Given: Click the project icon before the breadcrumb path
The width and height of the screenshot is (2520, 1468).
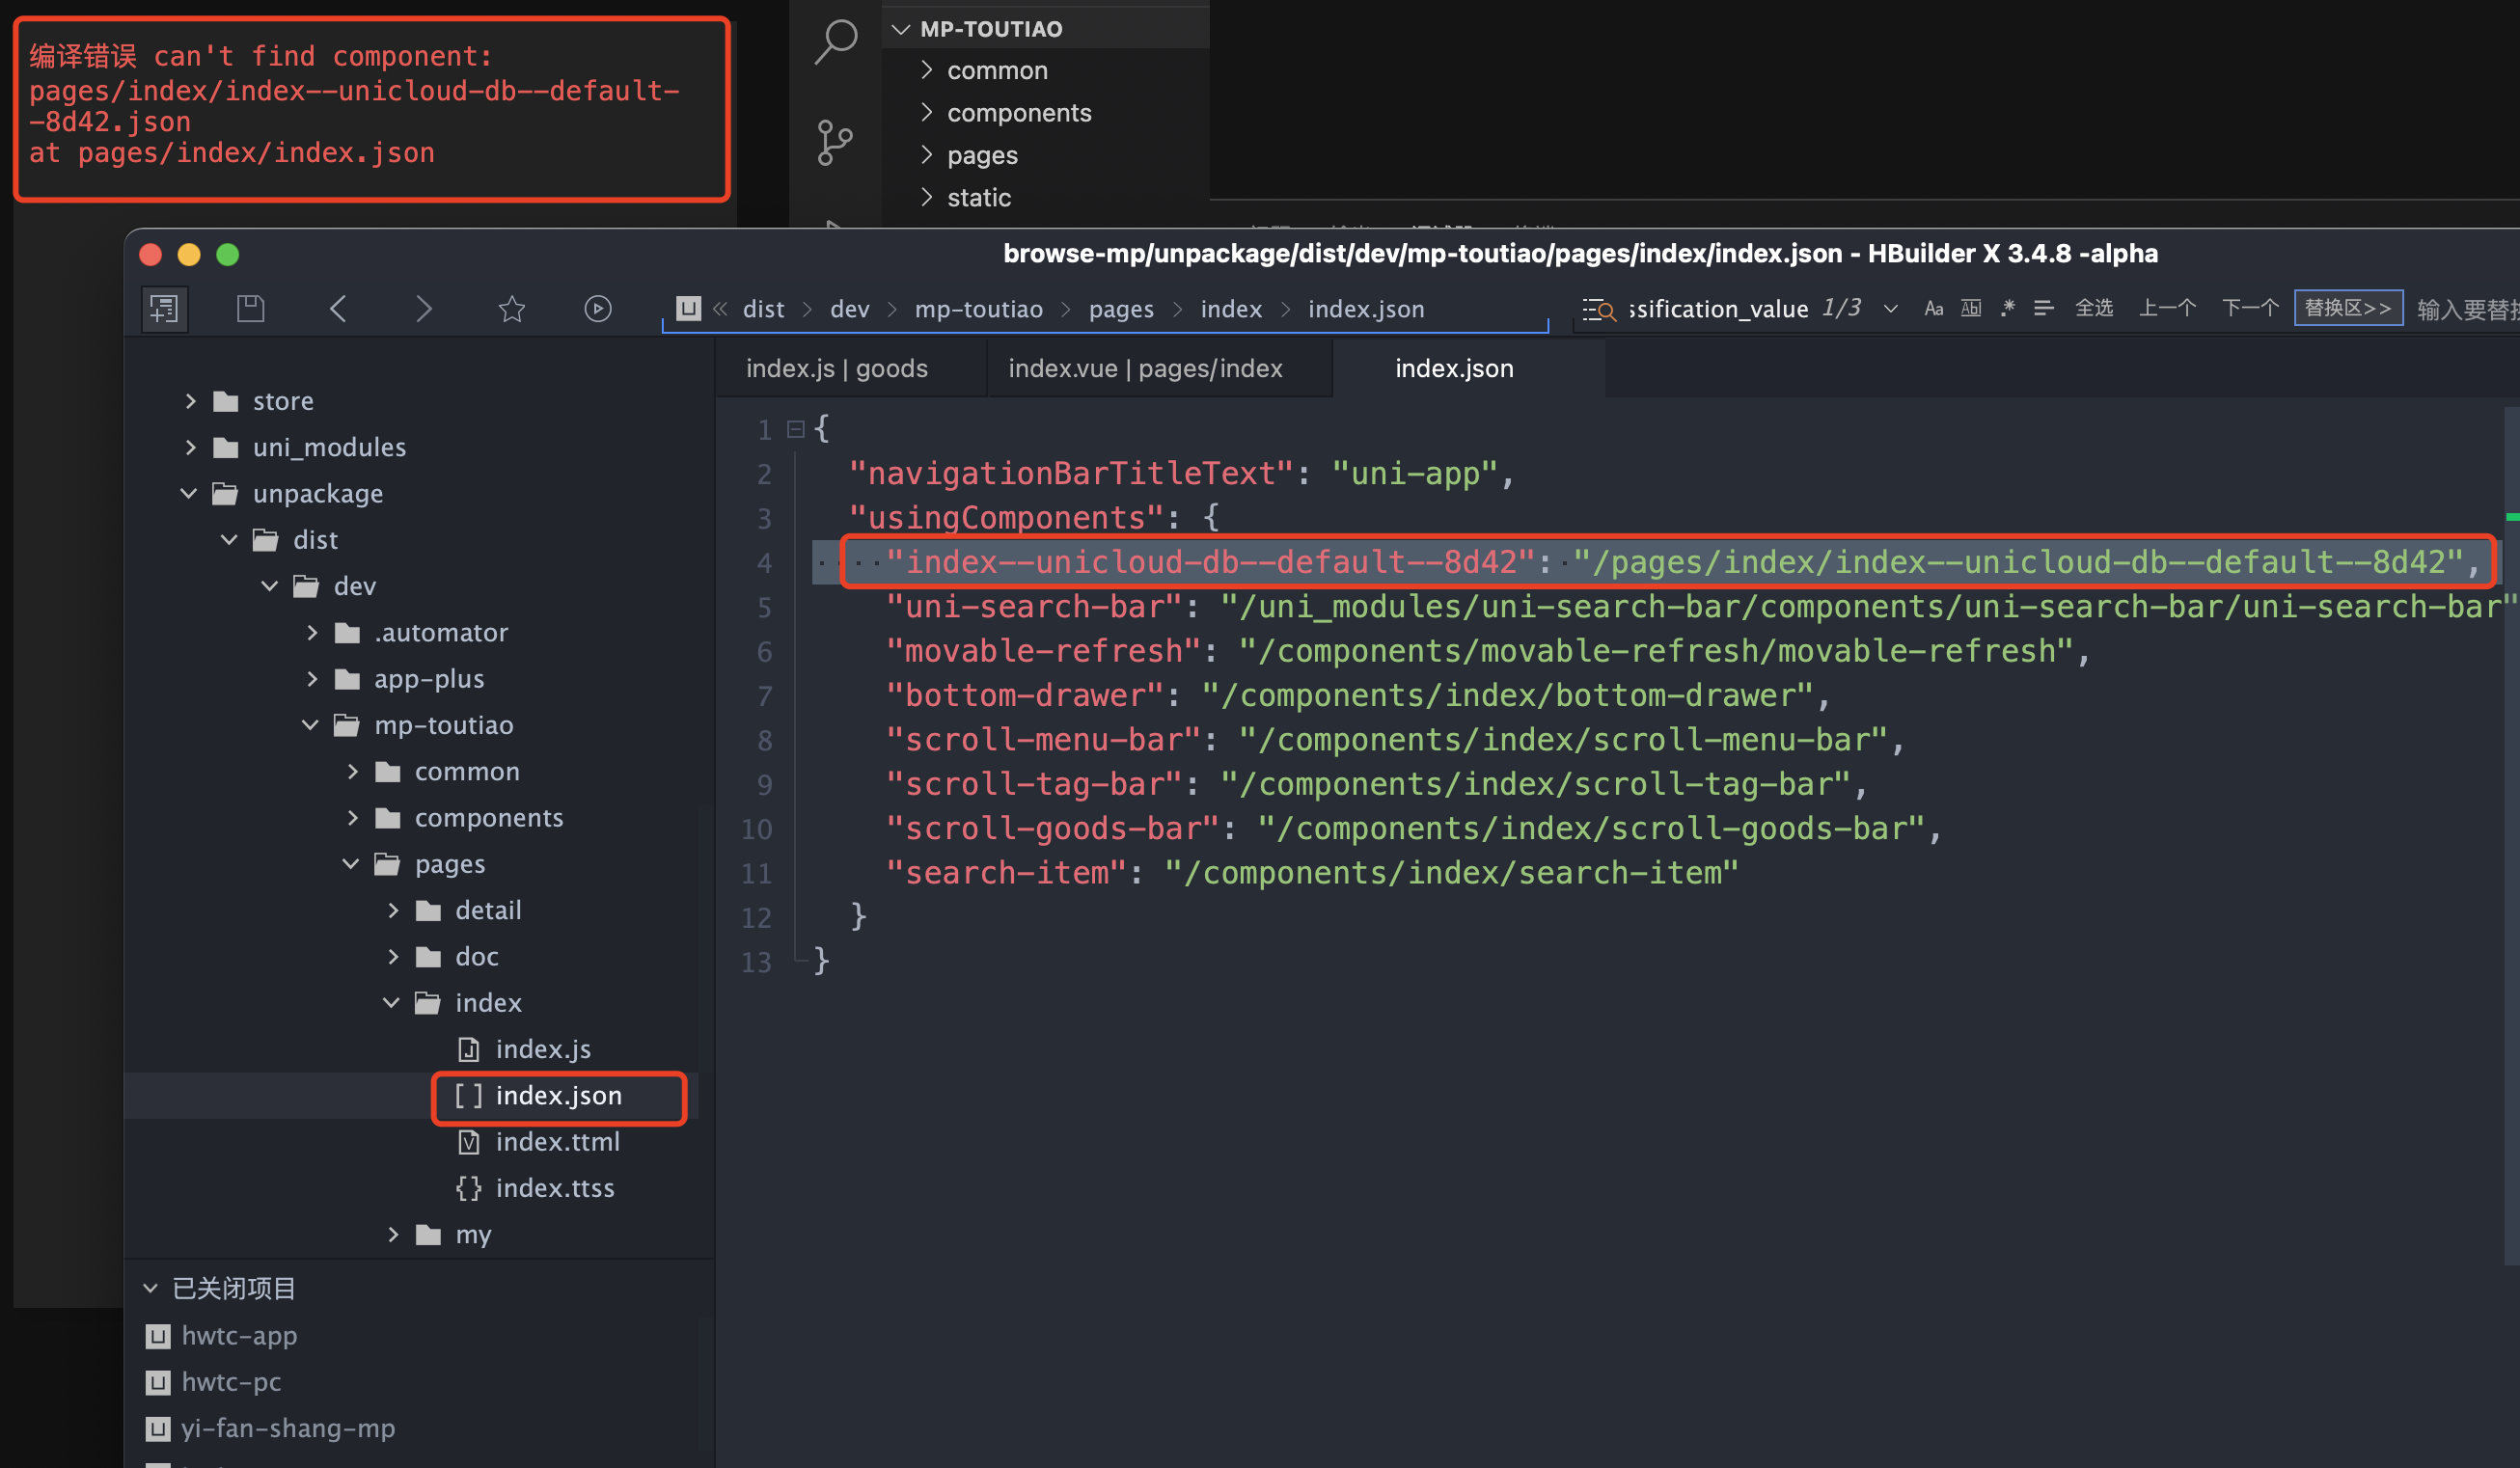Looking at the screenshot, I should click(x=688, y=308).
